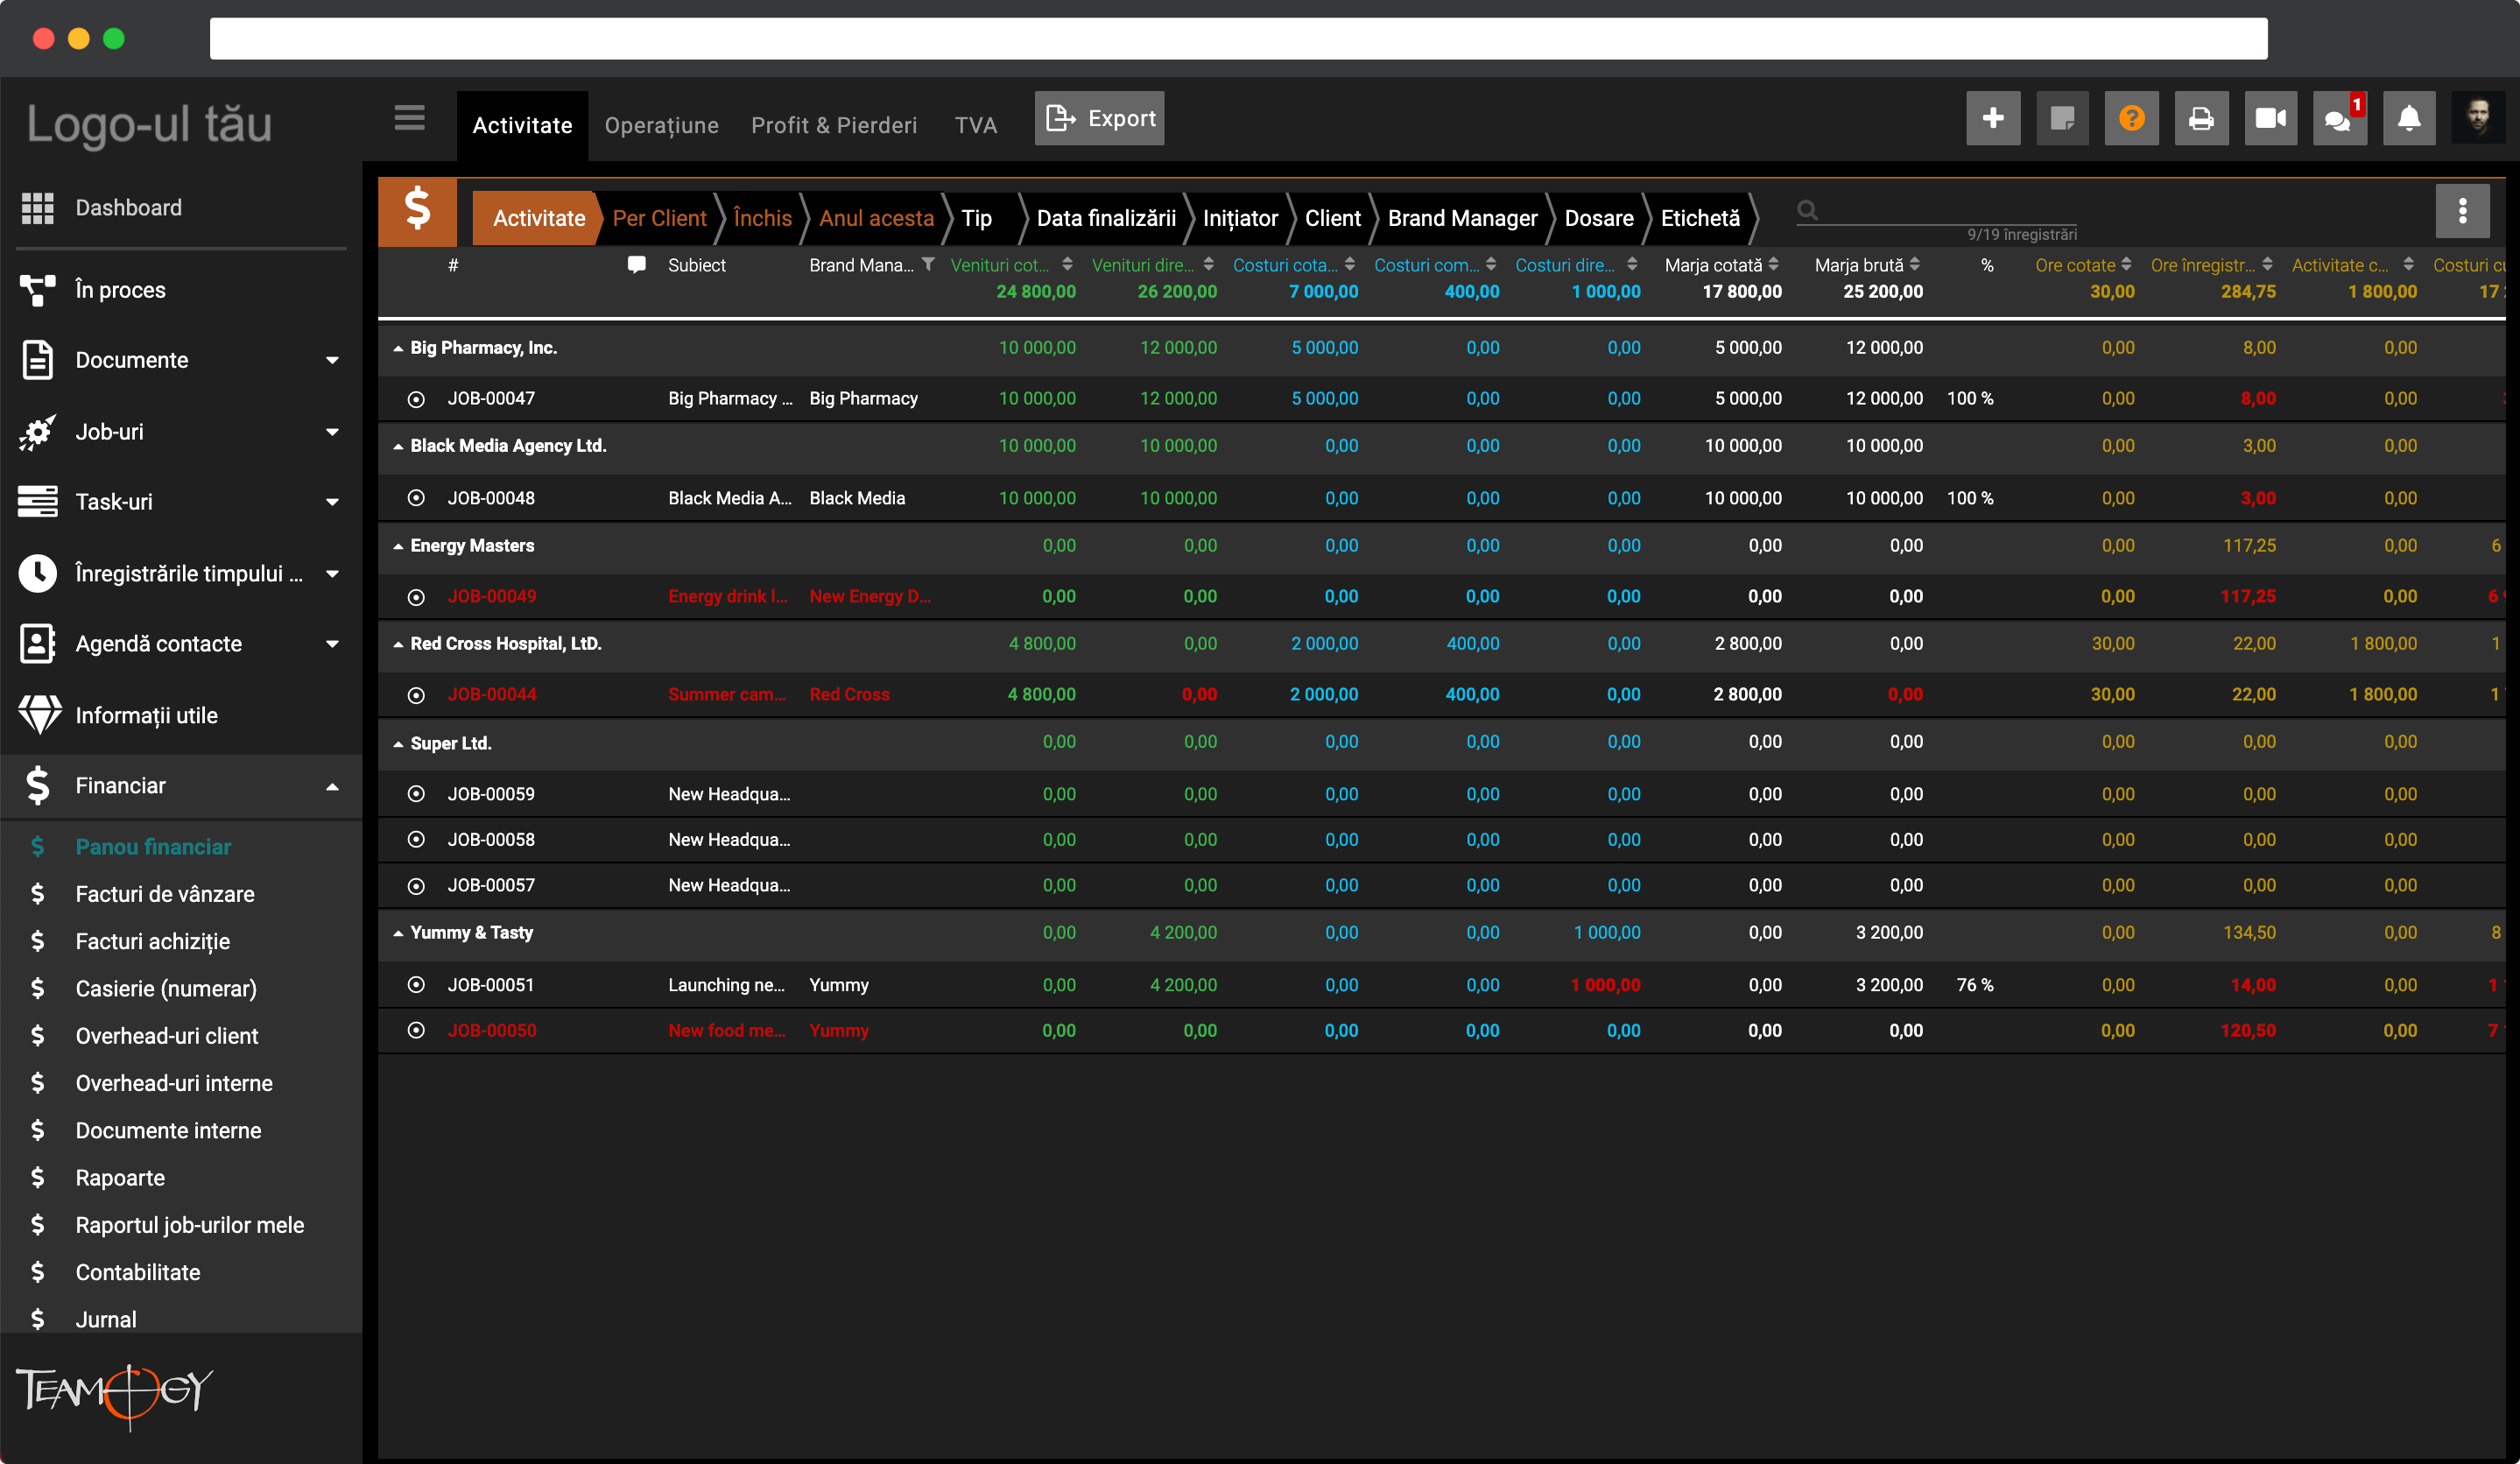Open Contabilitate in the sidebar
The image size is (2520, 1464).
click(138, 1272)
